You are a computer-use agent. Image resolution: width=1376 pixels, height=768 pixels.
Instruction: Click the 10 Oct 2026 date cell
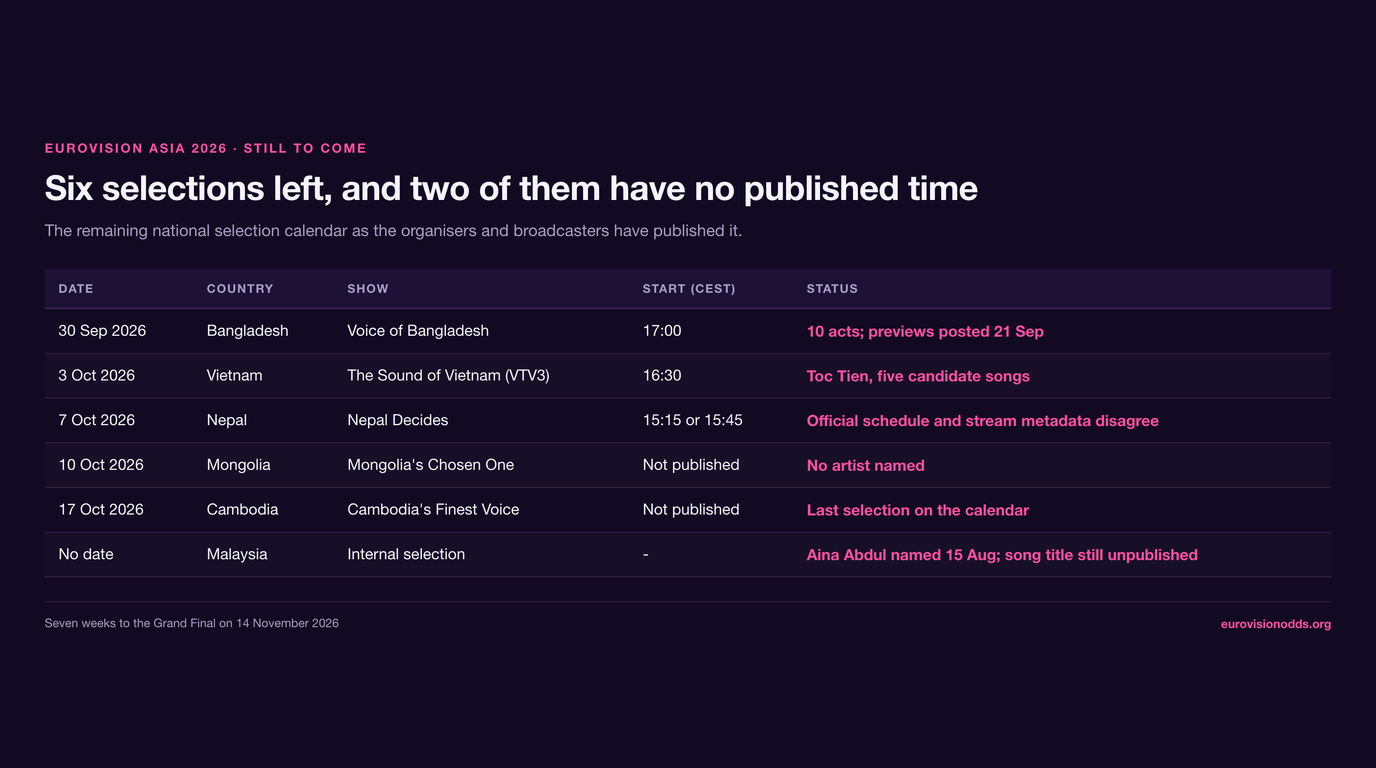[100, 465]
